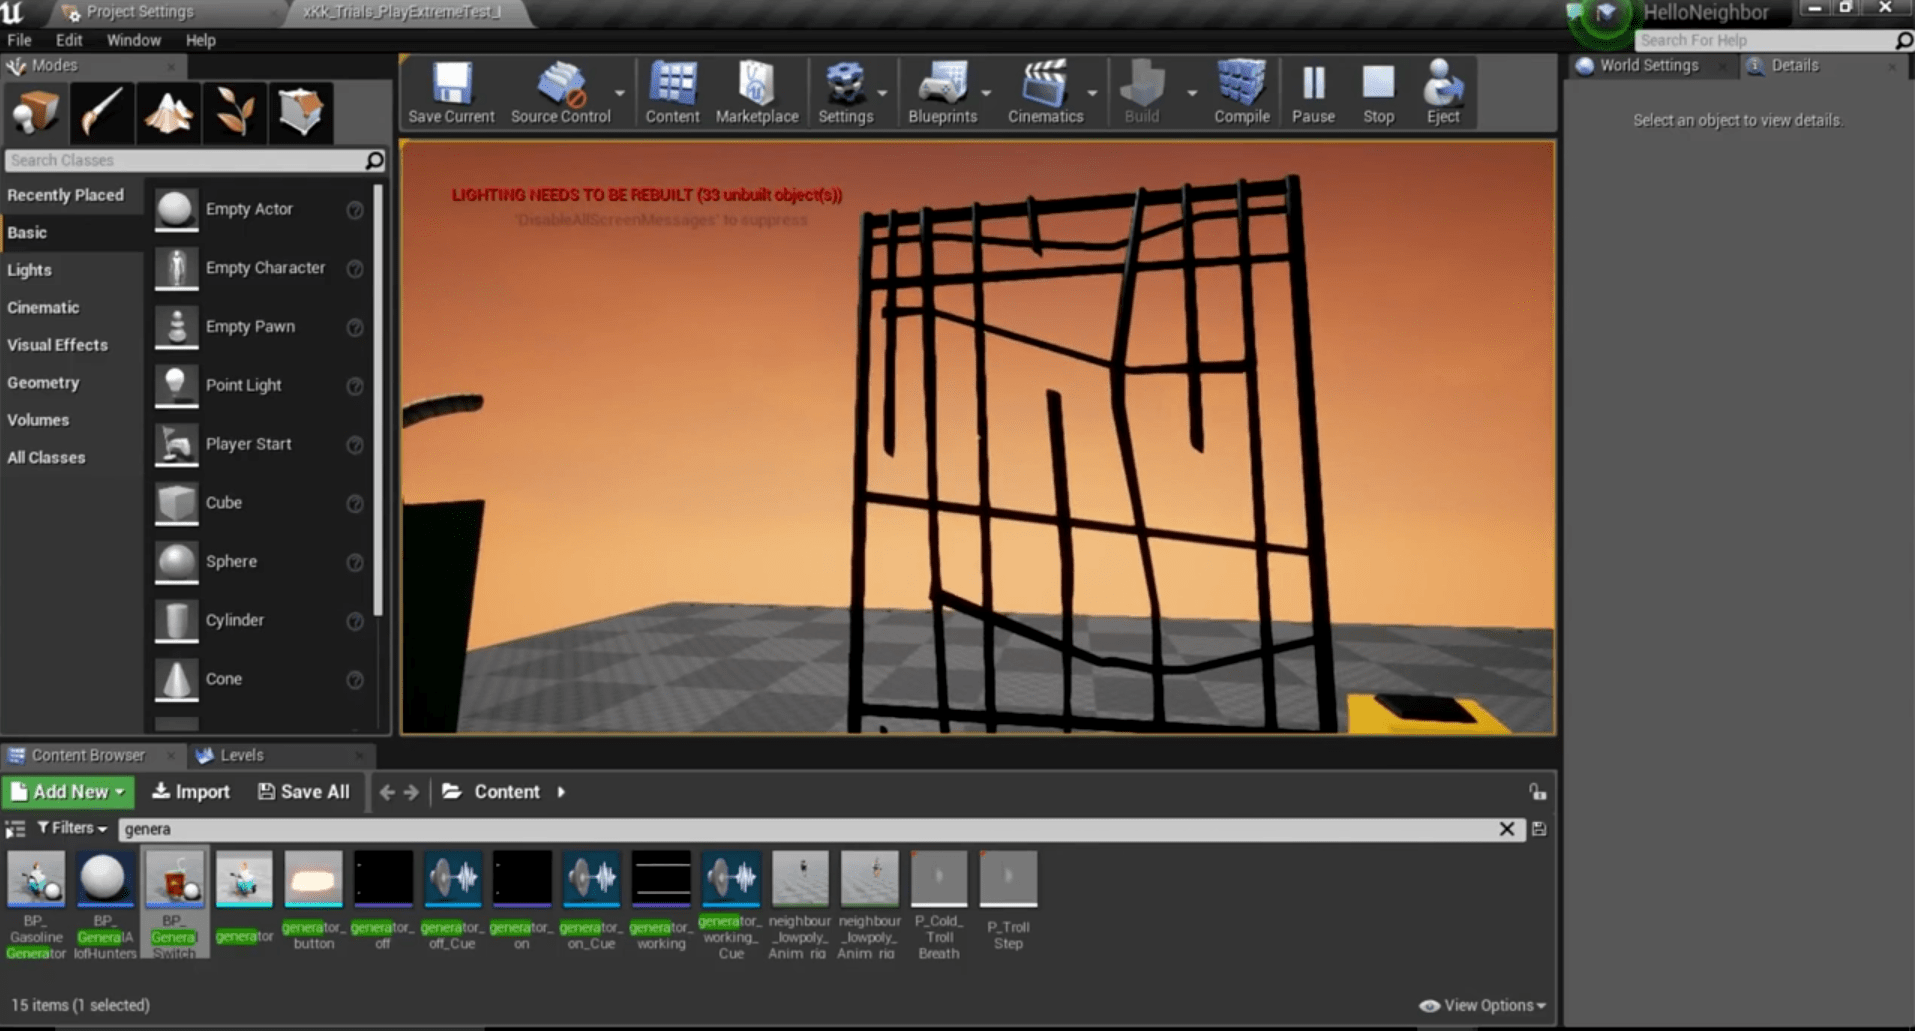Switch to the Details tab
This screenshot has width=1915, height=1031.
click(x=1794, y=65)
